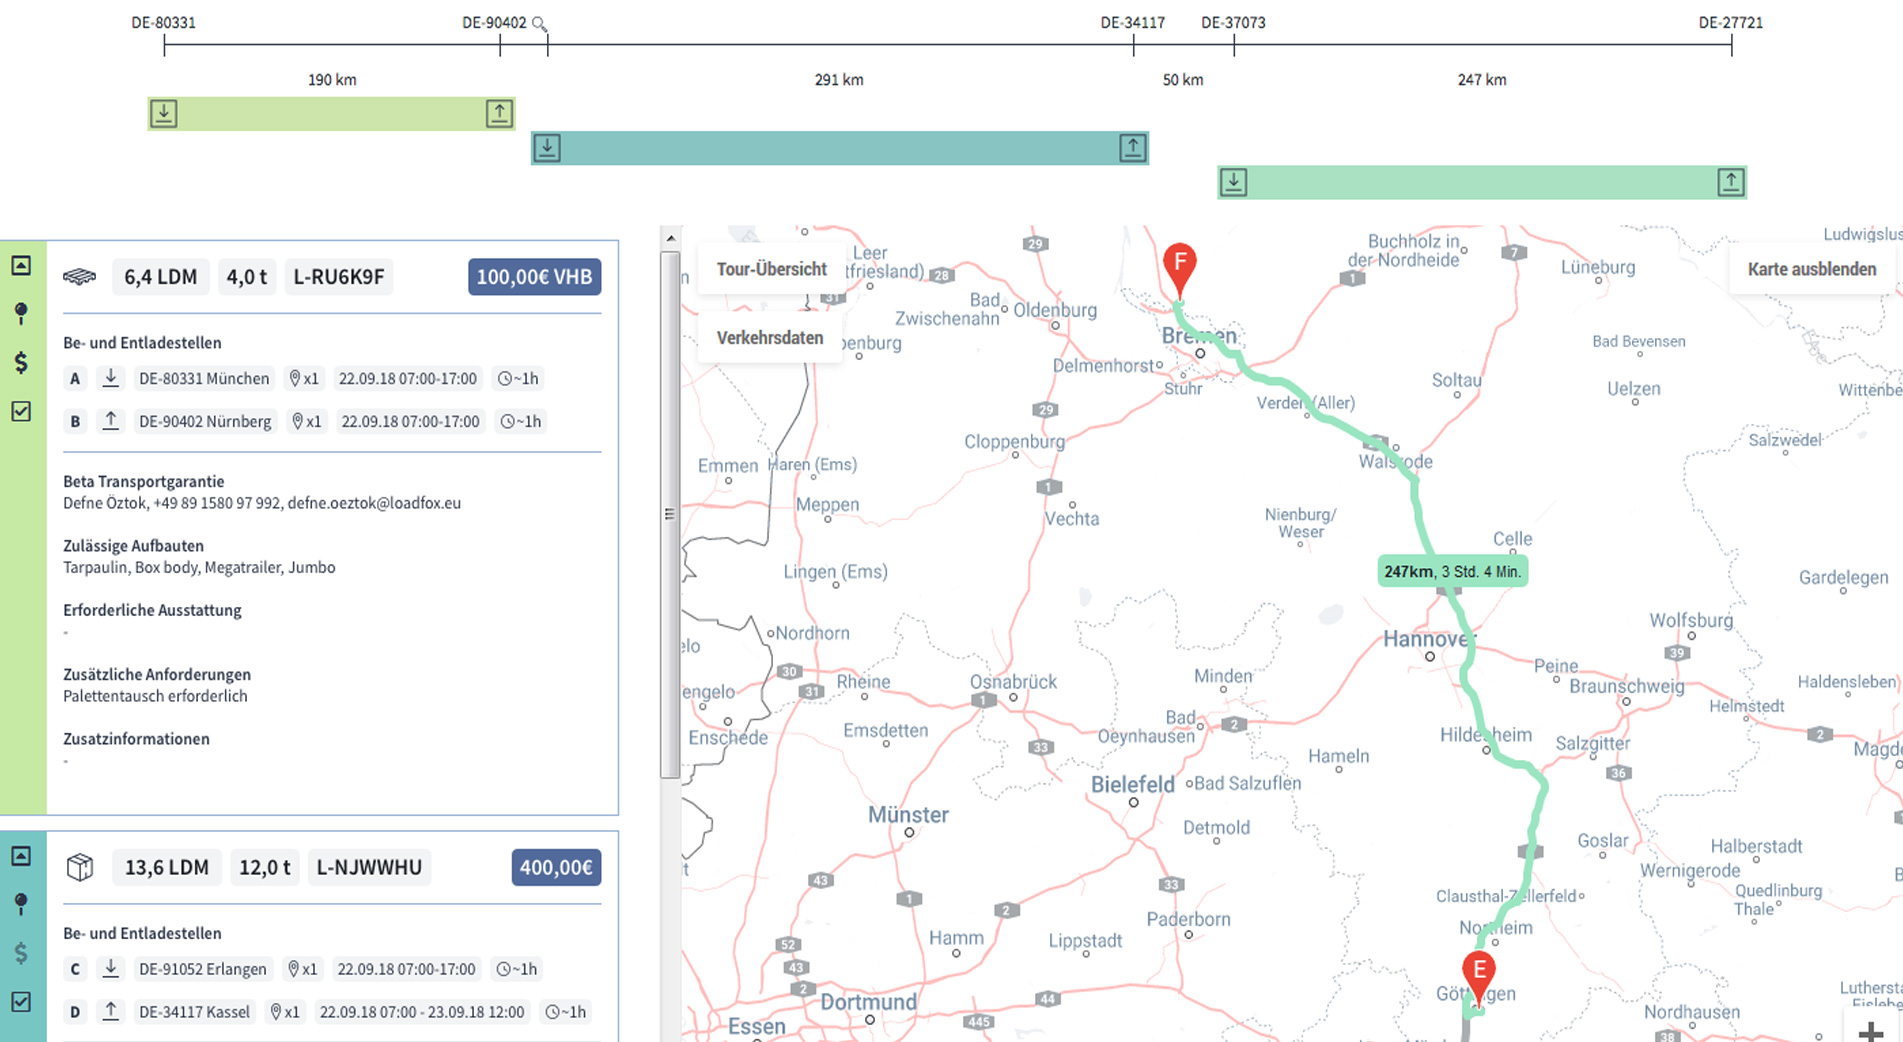Viewport: 1903px width, 1042px height.
Task: Click unloading icon on the 247 km bar
Action: tap(1730, 182)
